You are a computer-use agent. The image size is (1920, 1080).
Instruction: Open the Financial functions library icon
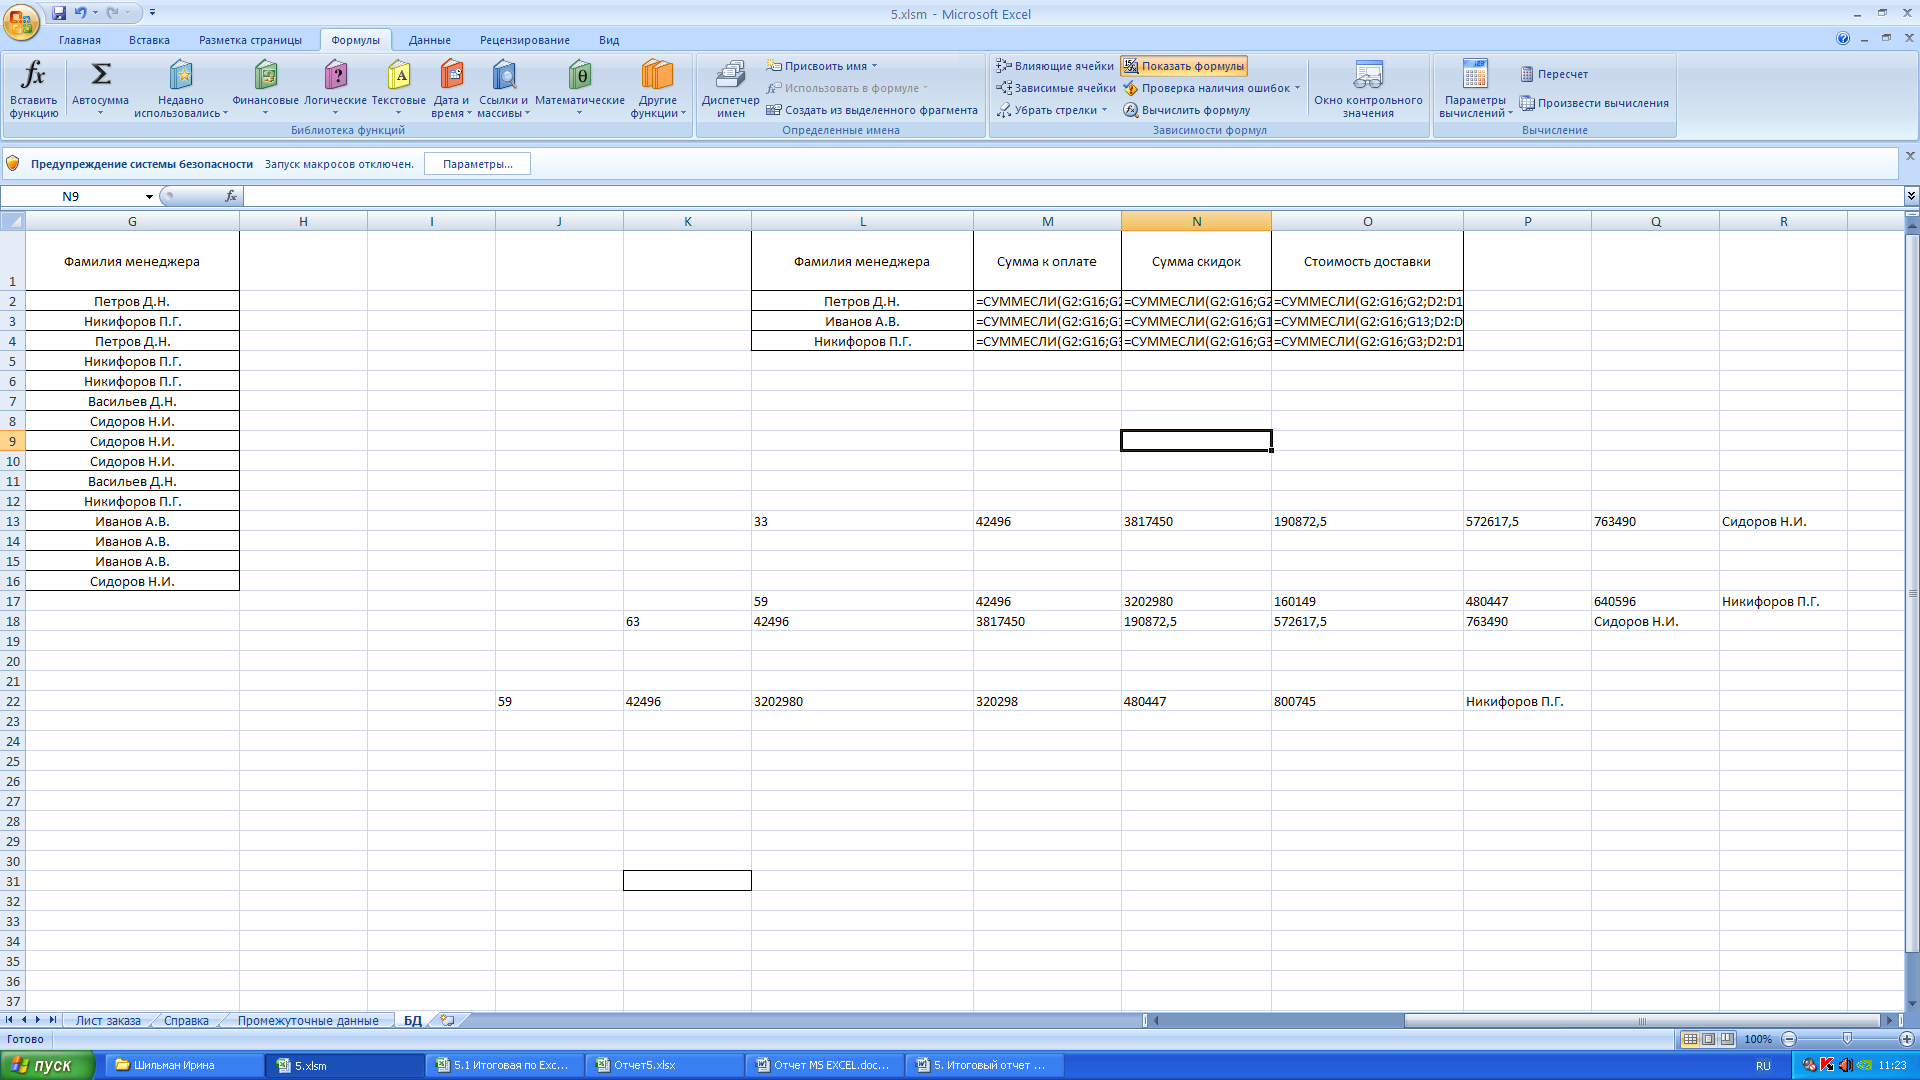(265, 75)
